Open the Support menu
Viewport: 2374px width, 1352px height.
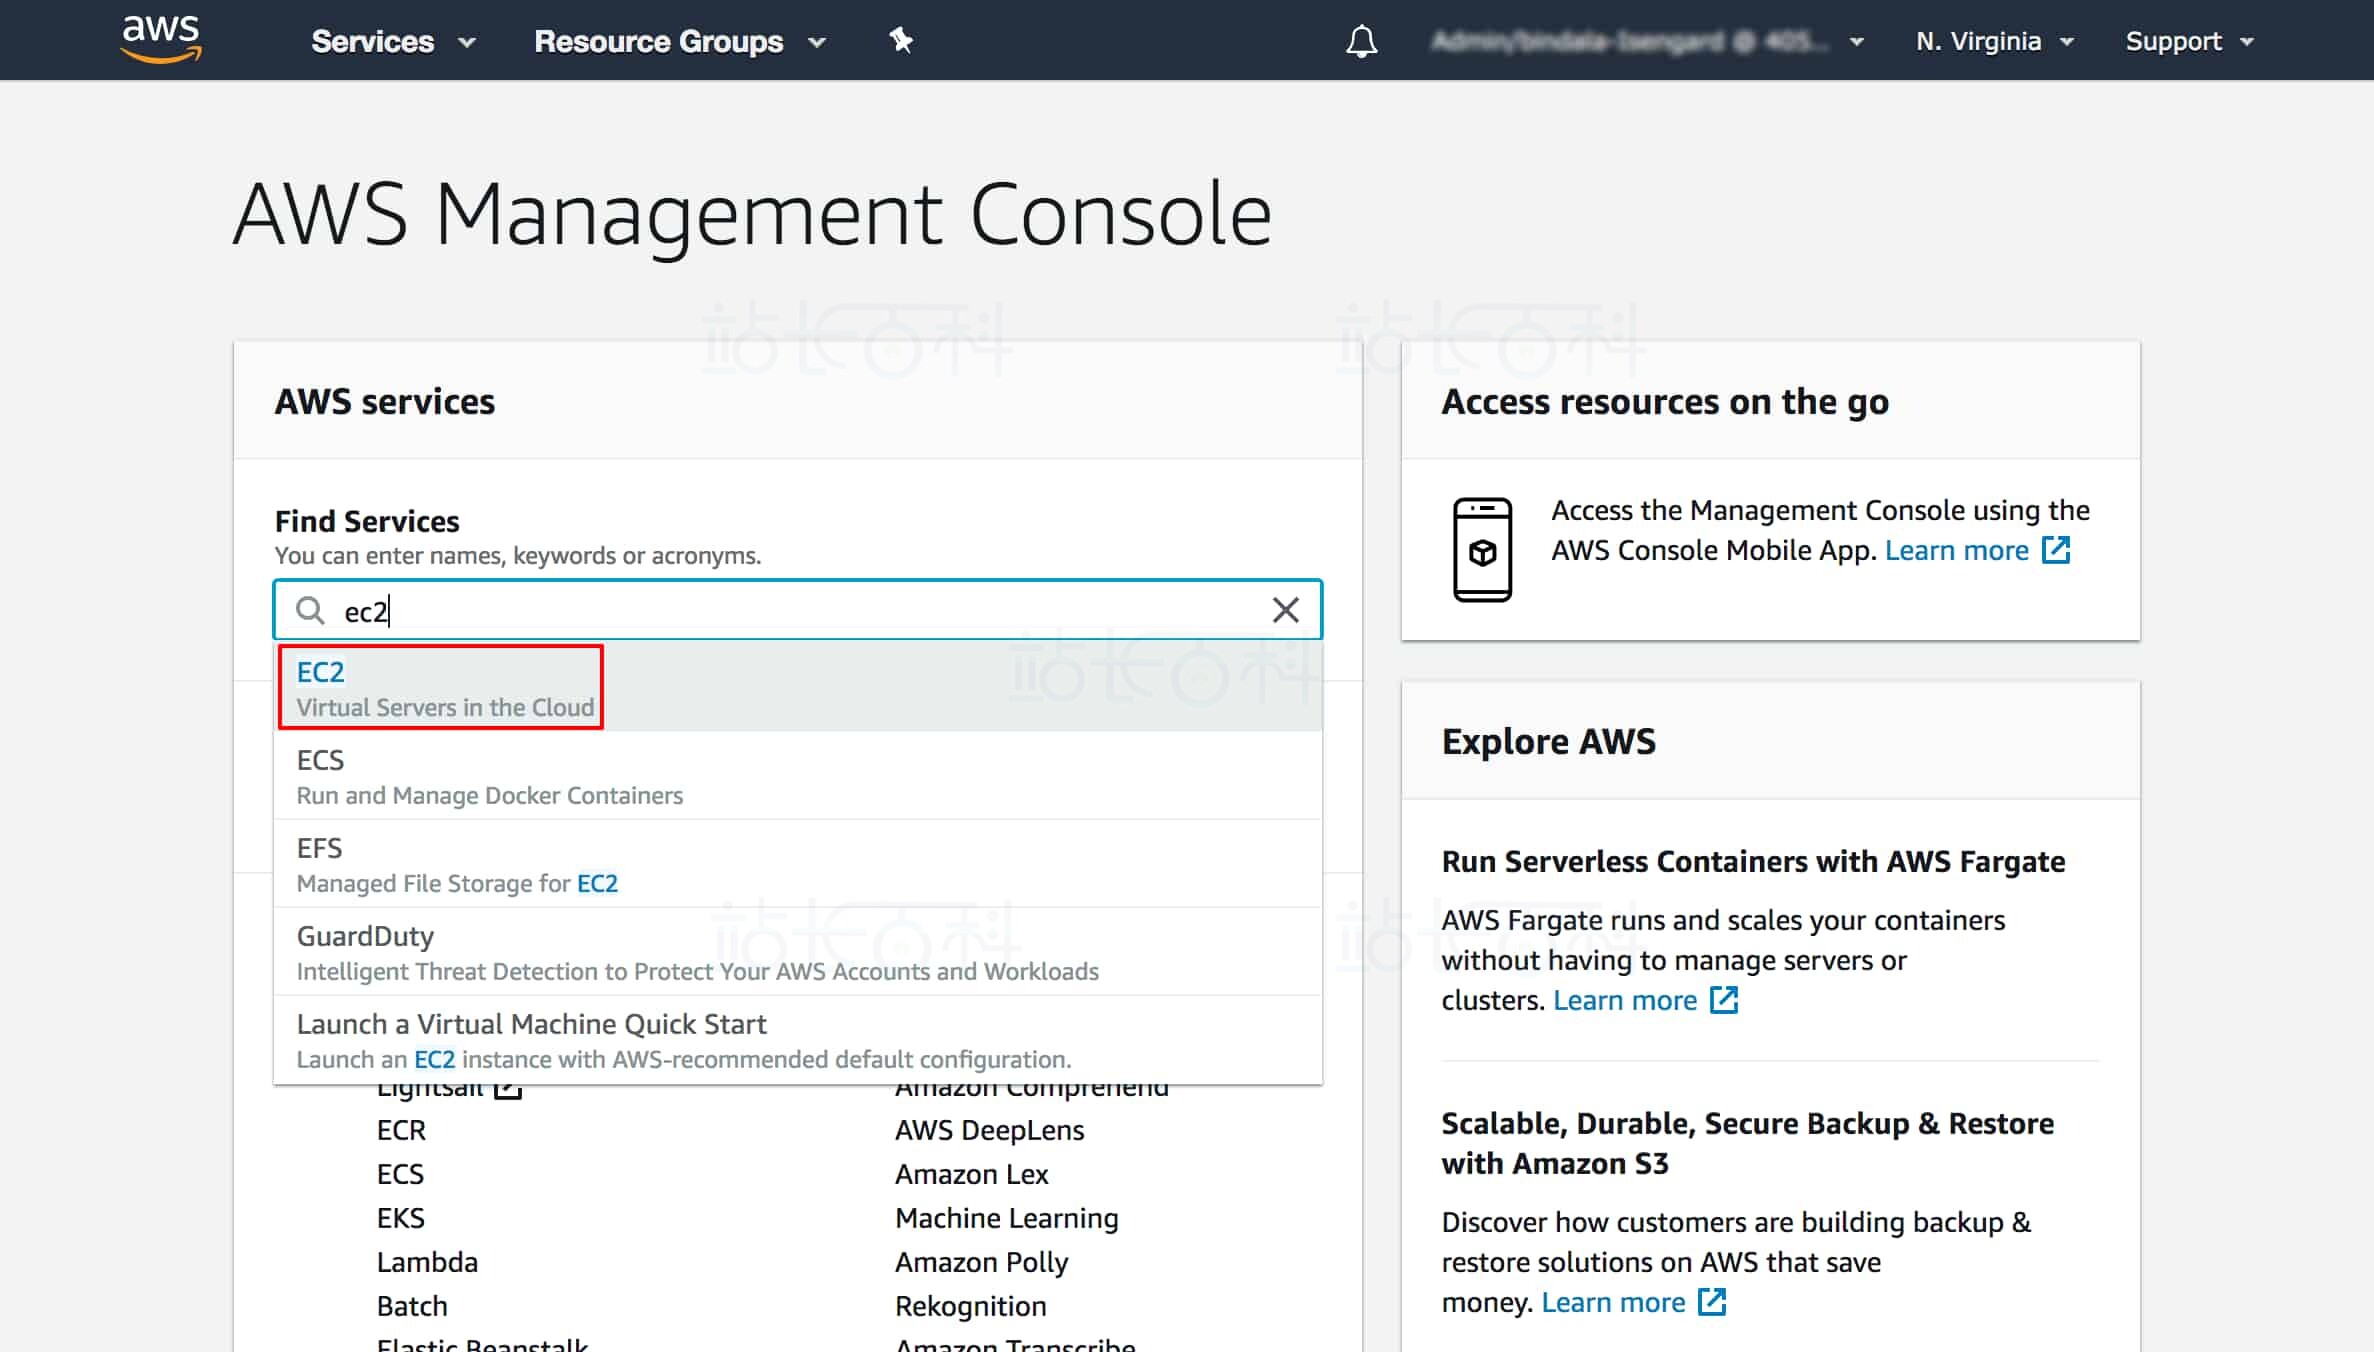2189,42
